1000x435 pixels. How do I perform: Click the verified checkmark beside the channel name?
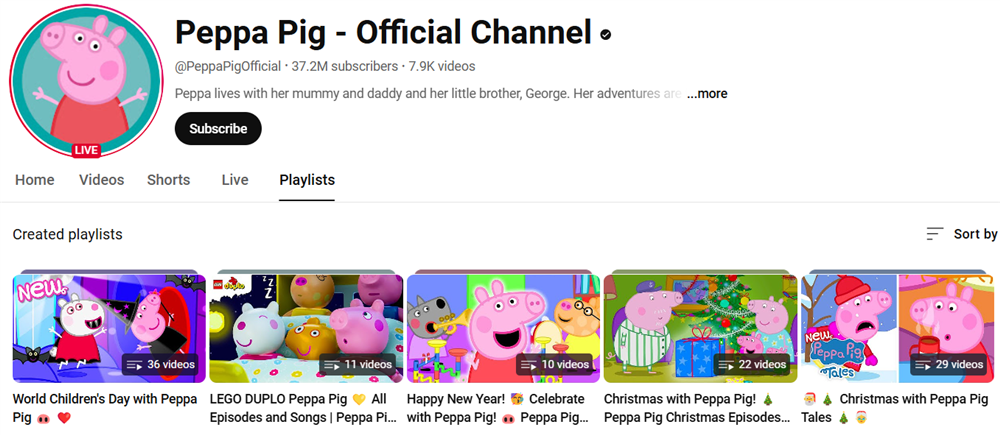click(605, 34)
